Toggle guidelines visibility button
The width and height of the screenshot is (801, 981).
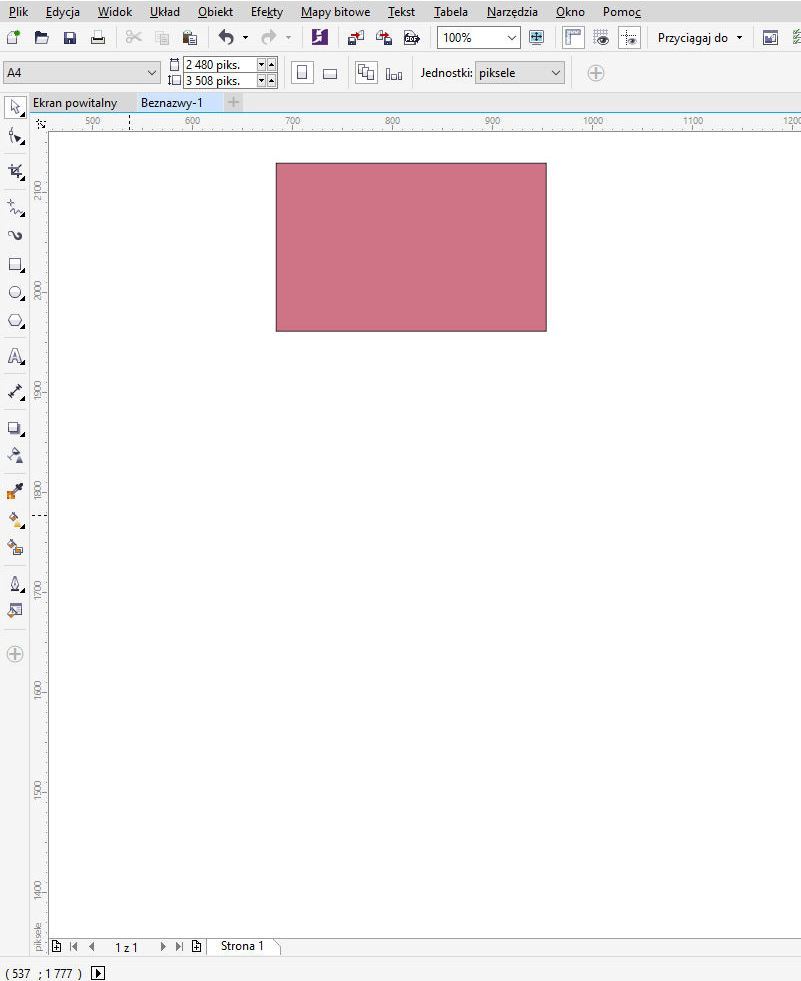[629, 38]
